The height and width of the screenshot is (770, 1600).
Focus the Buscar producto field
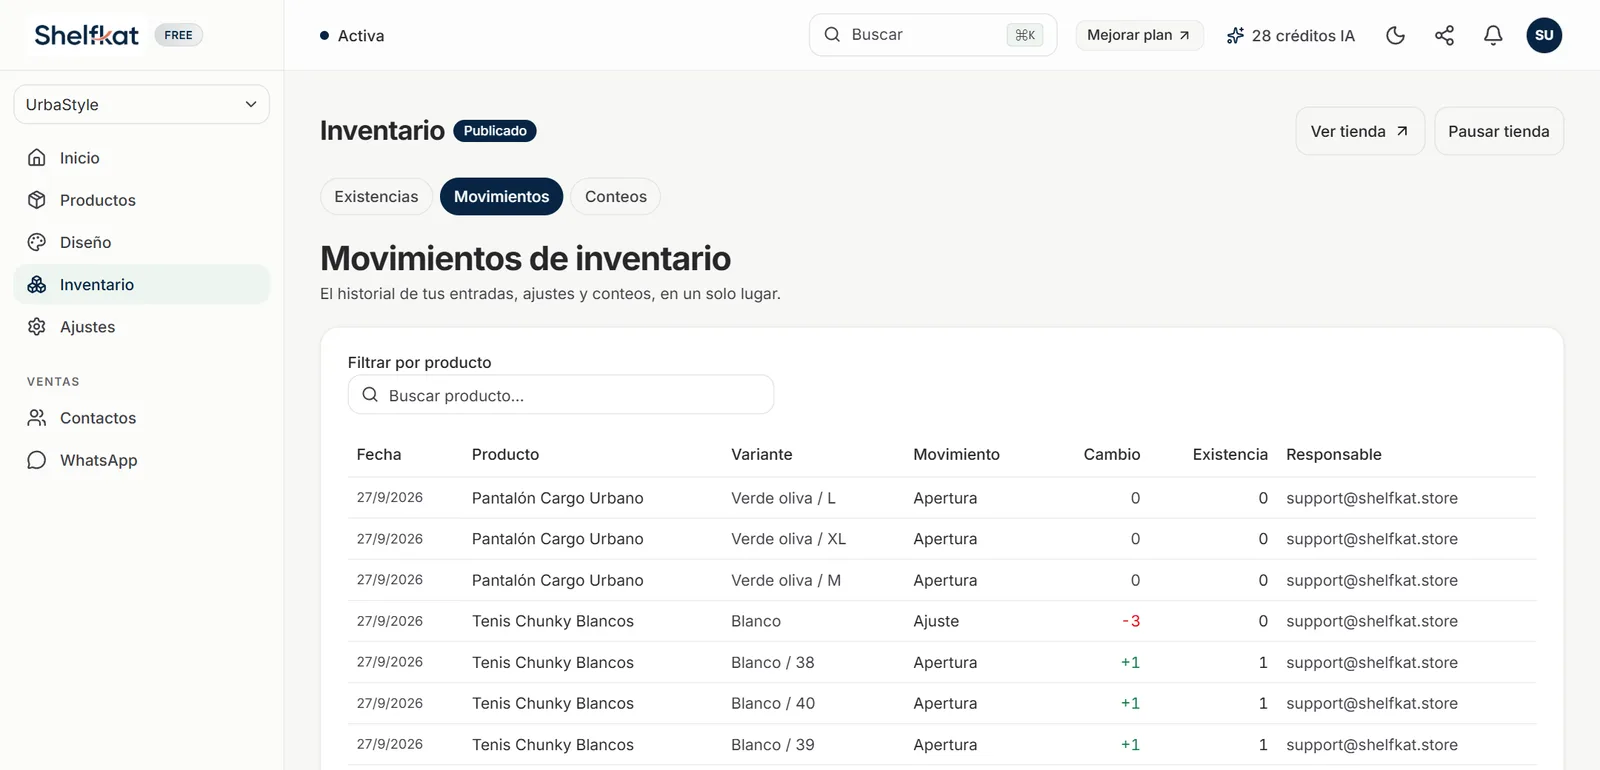pyautogui.click(x=561, y=395)
